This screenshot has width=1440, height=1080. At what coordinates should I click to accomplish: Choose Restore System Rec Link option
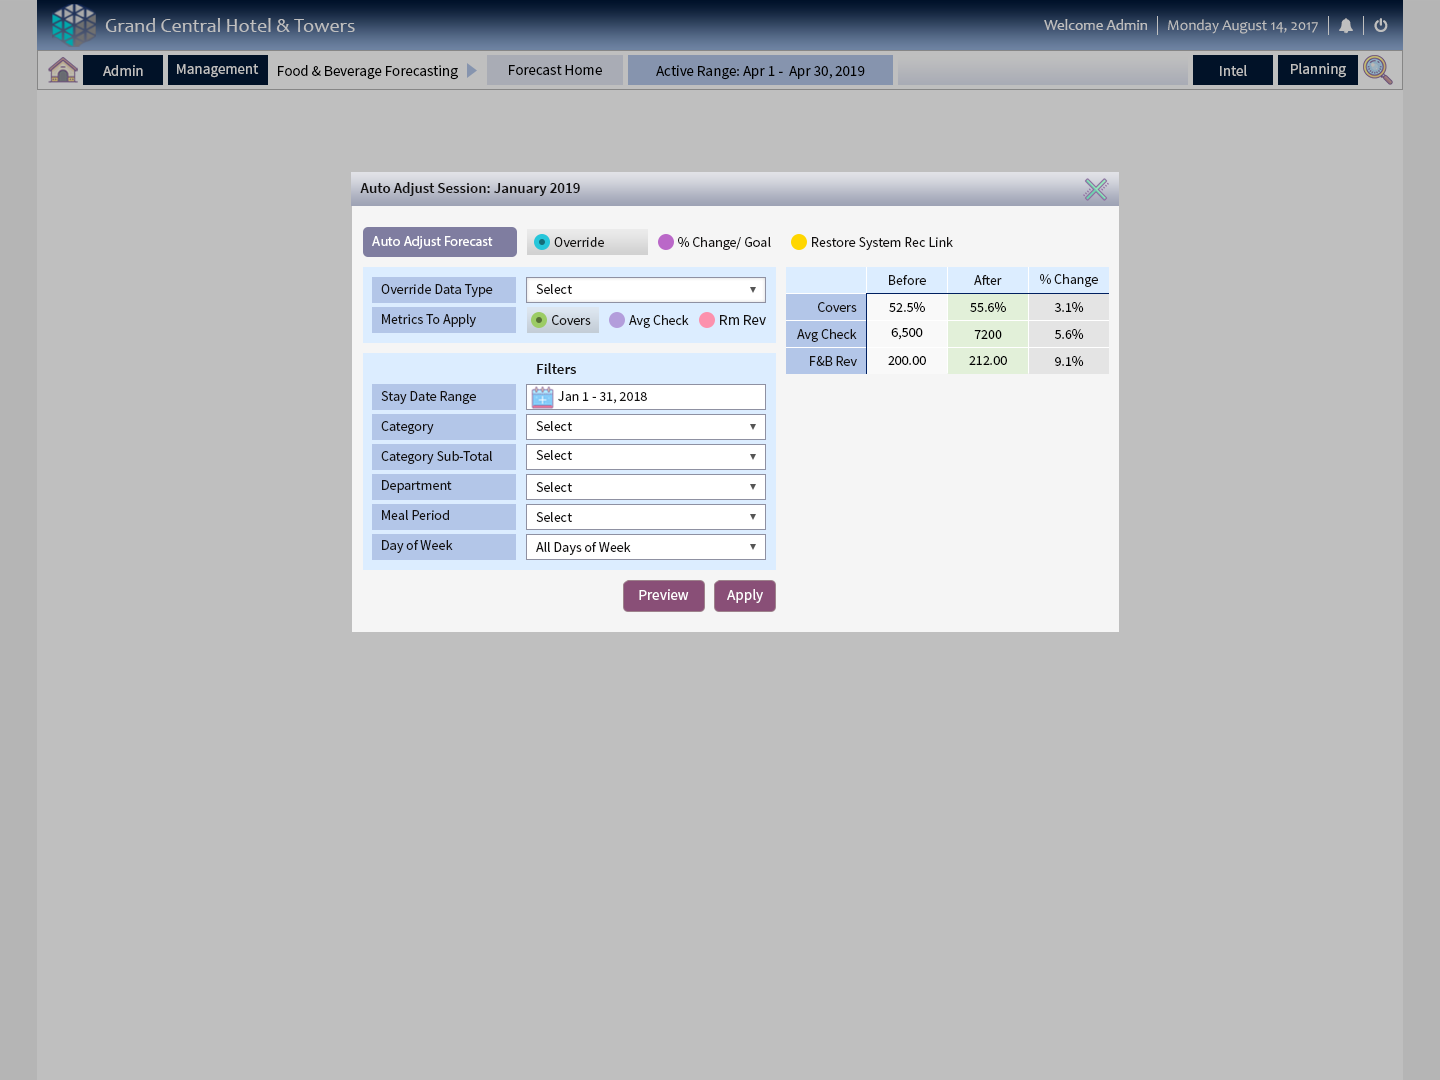click(799, 242)
